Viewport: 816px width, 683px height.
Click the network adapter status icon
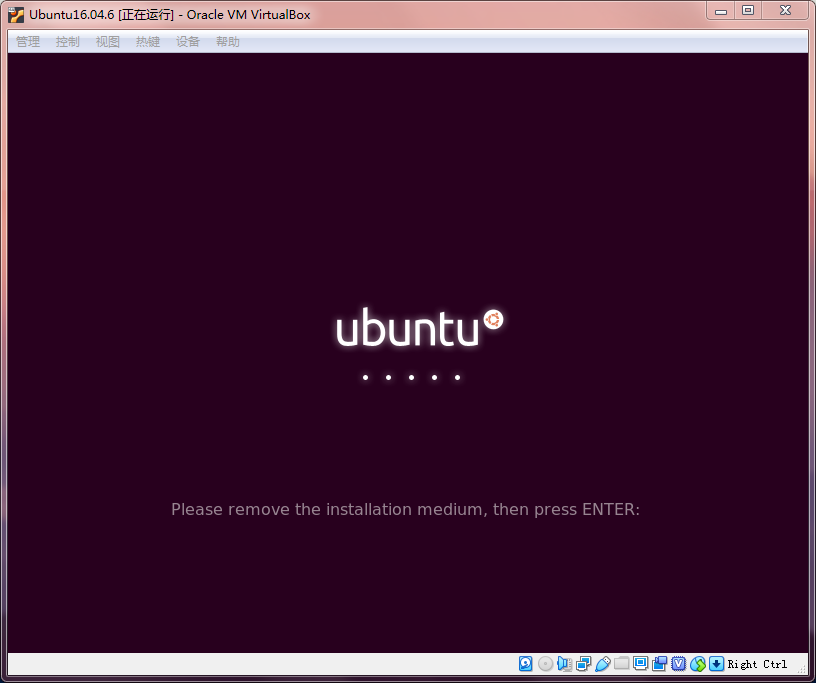click(583, 664)
